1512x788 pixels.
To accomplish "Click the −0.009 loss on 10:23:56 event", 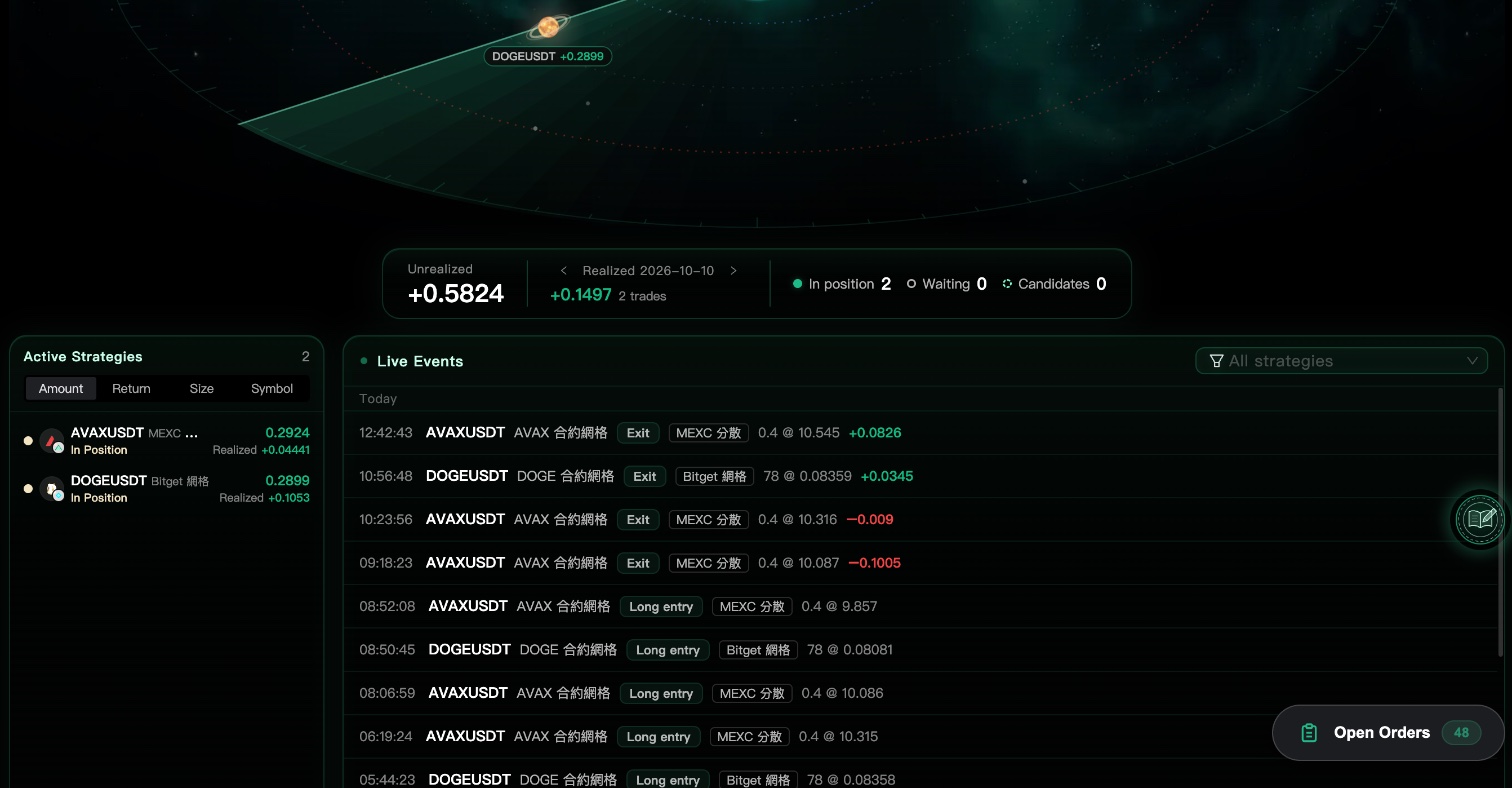I will [x=870, y=520].
